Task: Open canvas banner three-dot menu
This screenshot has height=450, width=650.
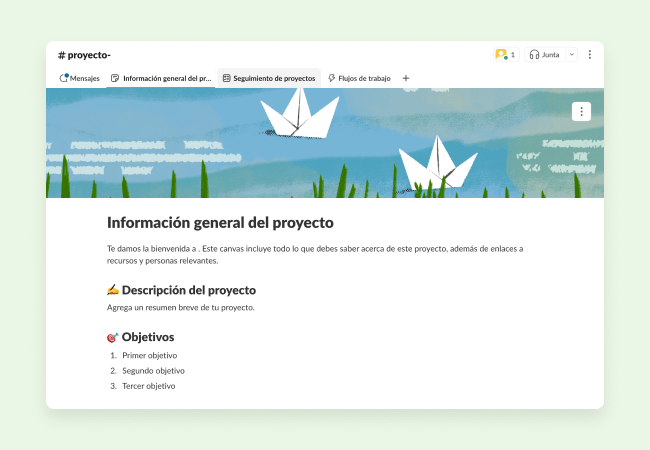Action: coord(582,111)
